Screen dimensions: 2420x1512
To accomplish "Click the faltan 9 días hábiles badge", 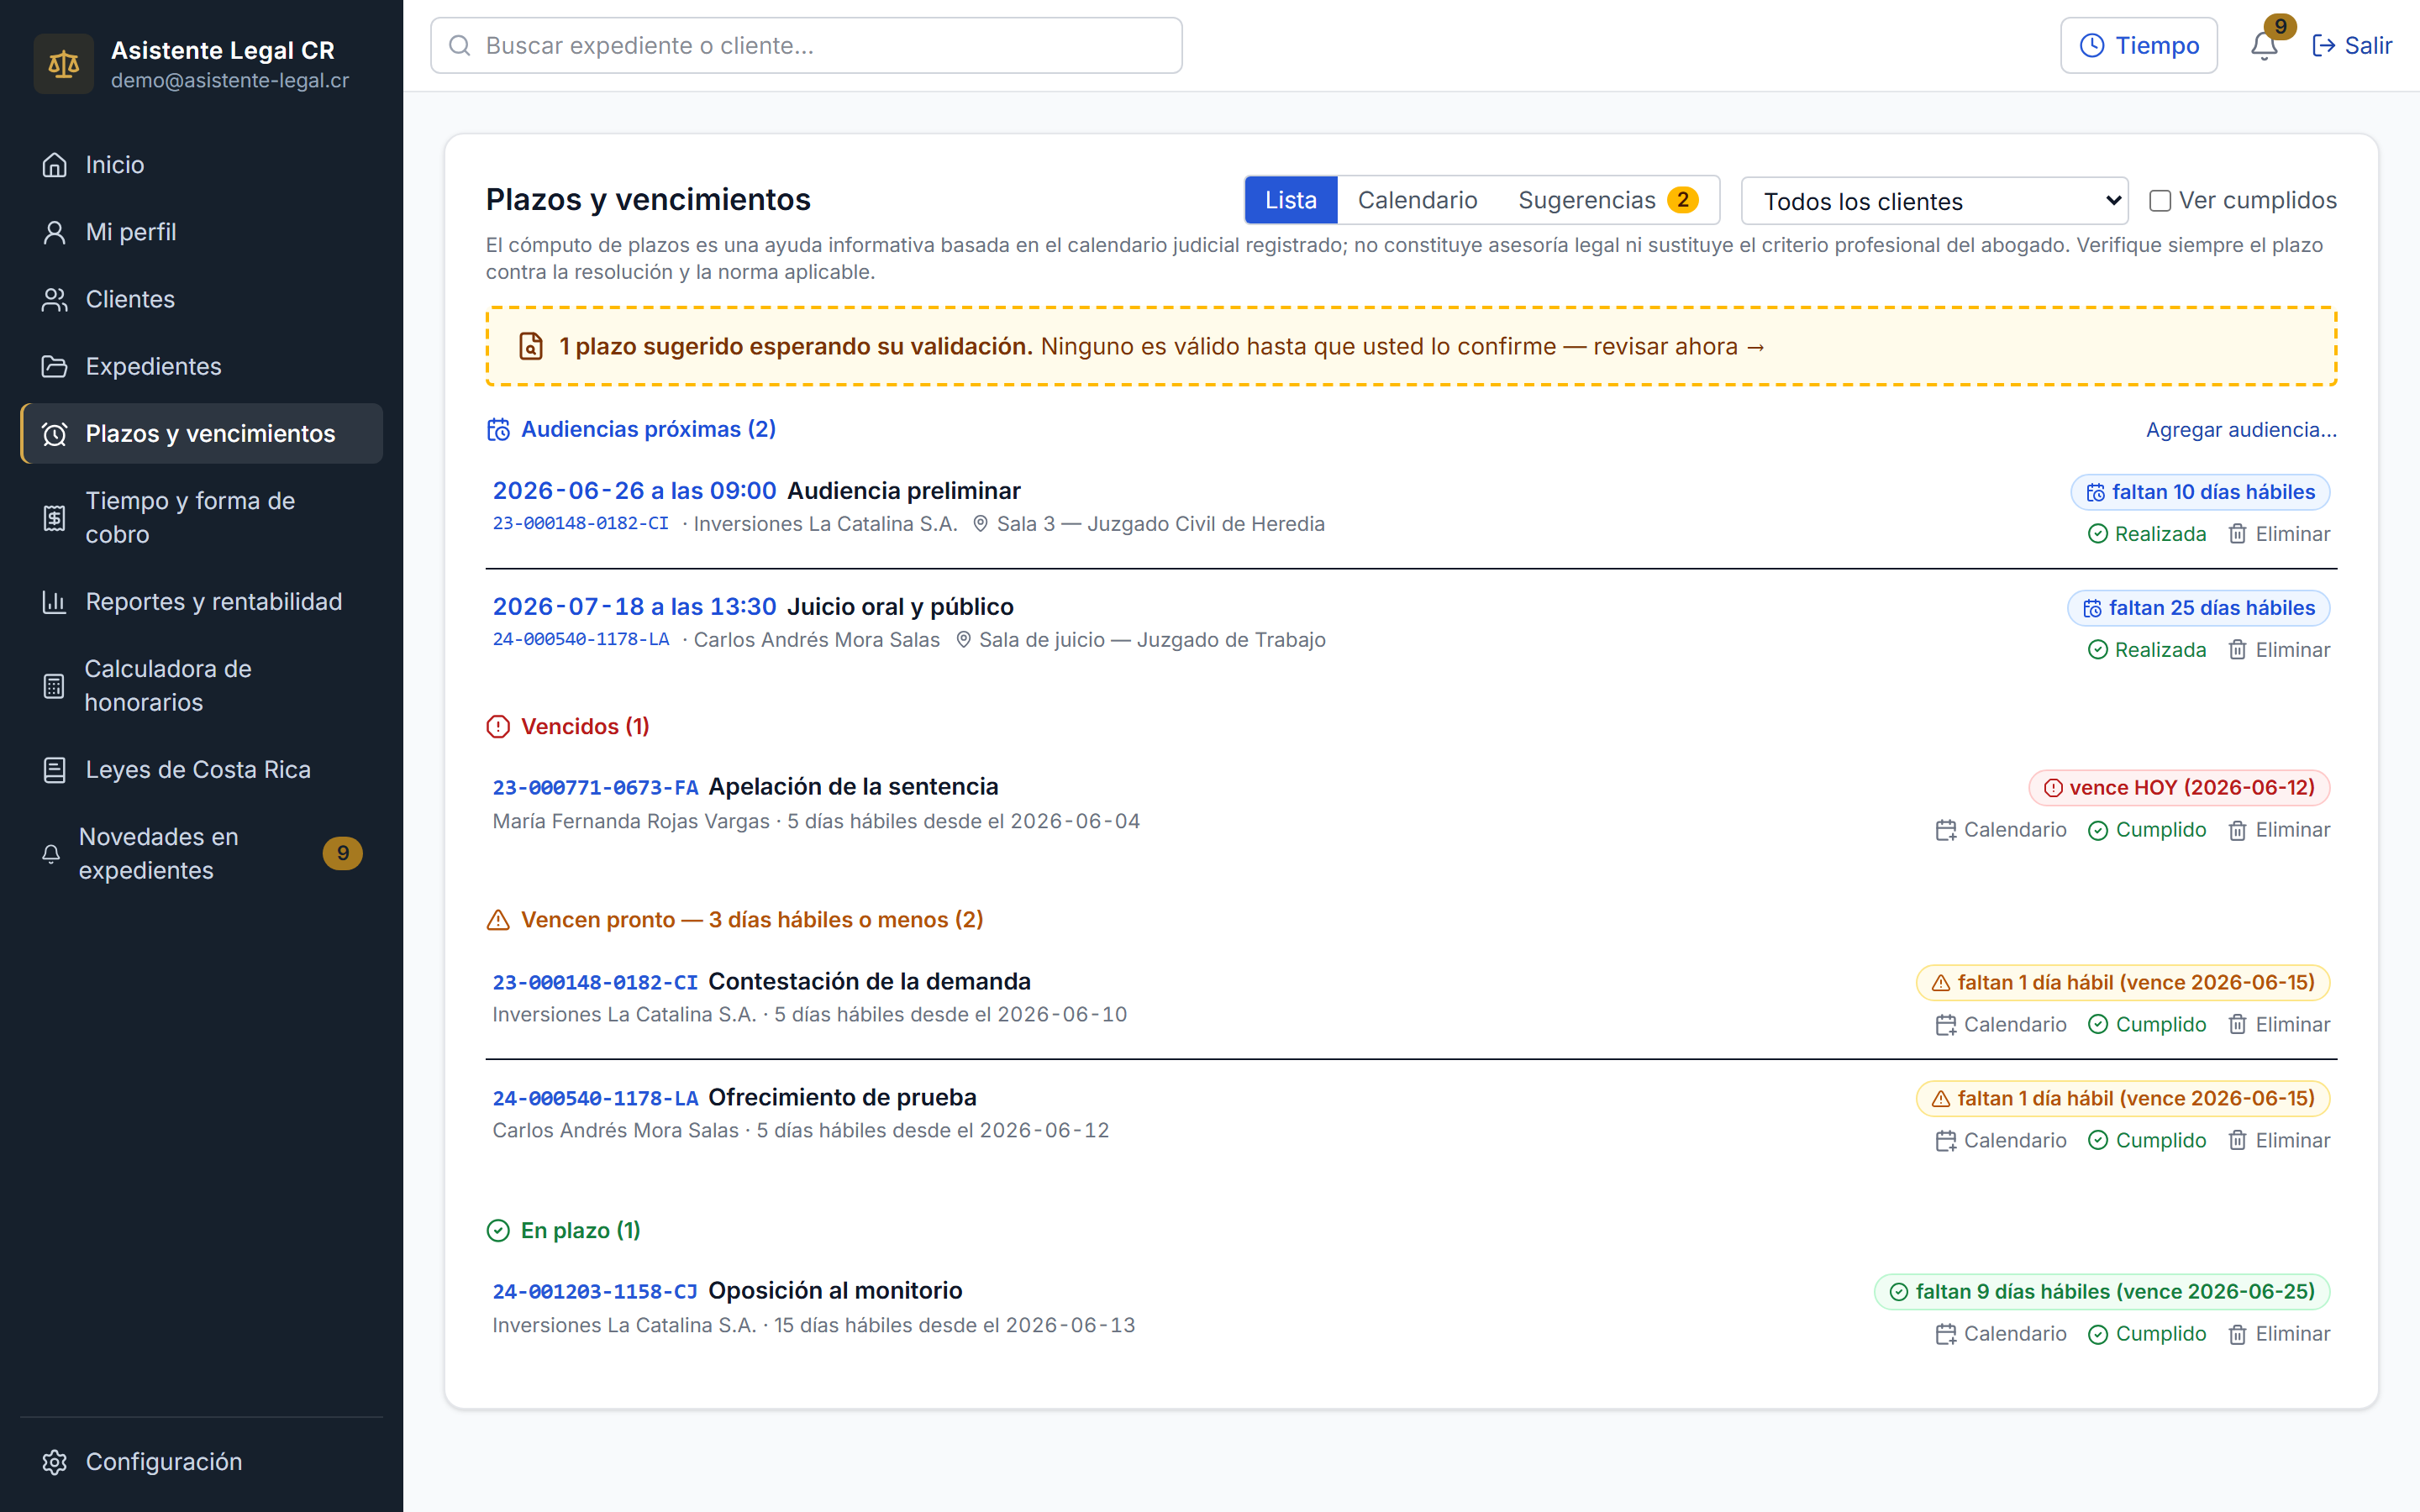I will click(2101, 1292).
